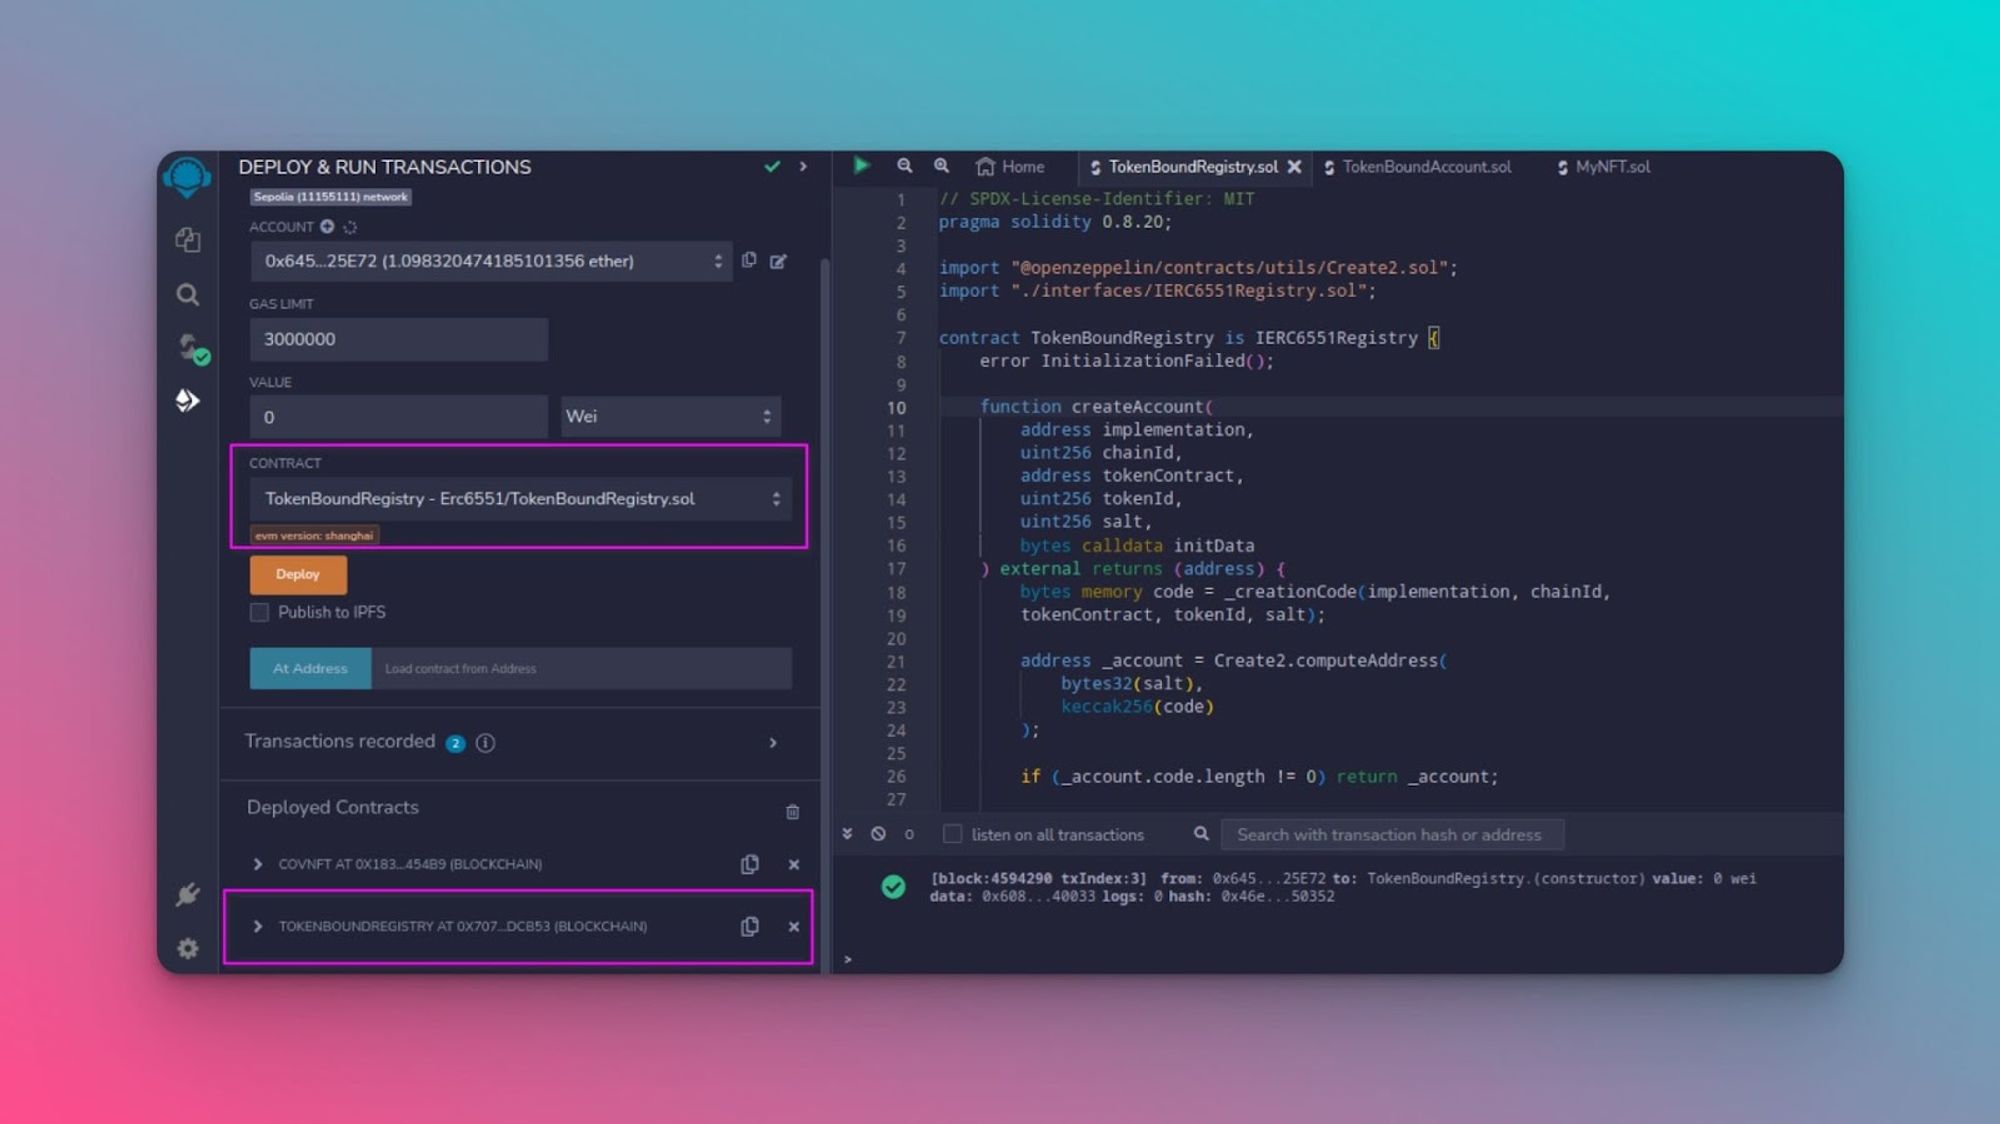Remove the COVNFT deployed contract
Screen dimensions: 2000x1124
(794, 864)
